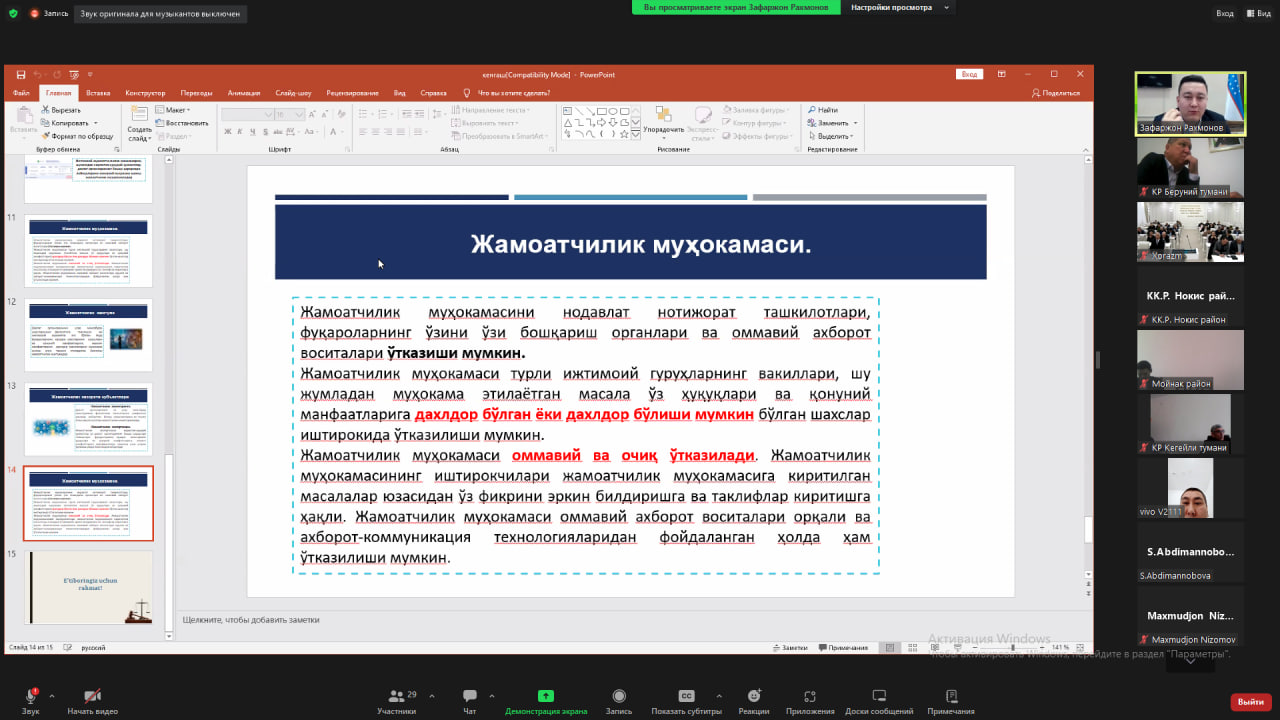Expand audio options arrow next to microphone

pos(52,696)
